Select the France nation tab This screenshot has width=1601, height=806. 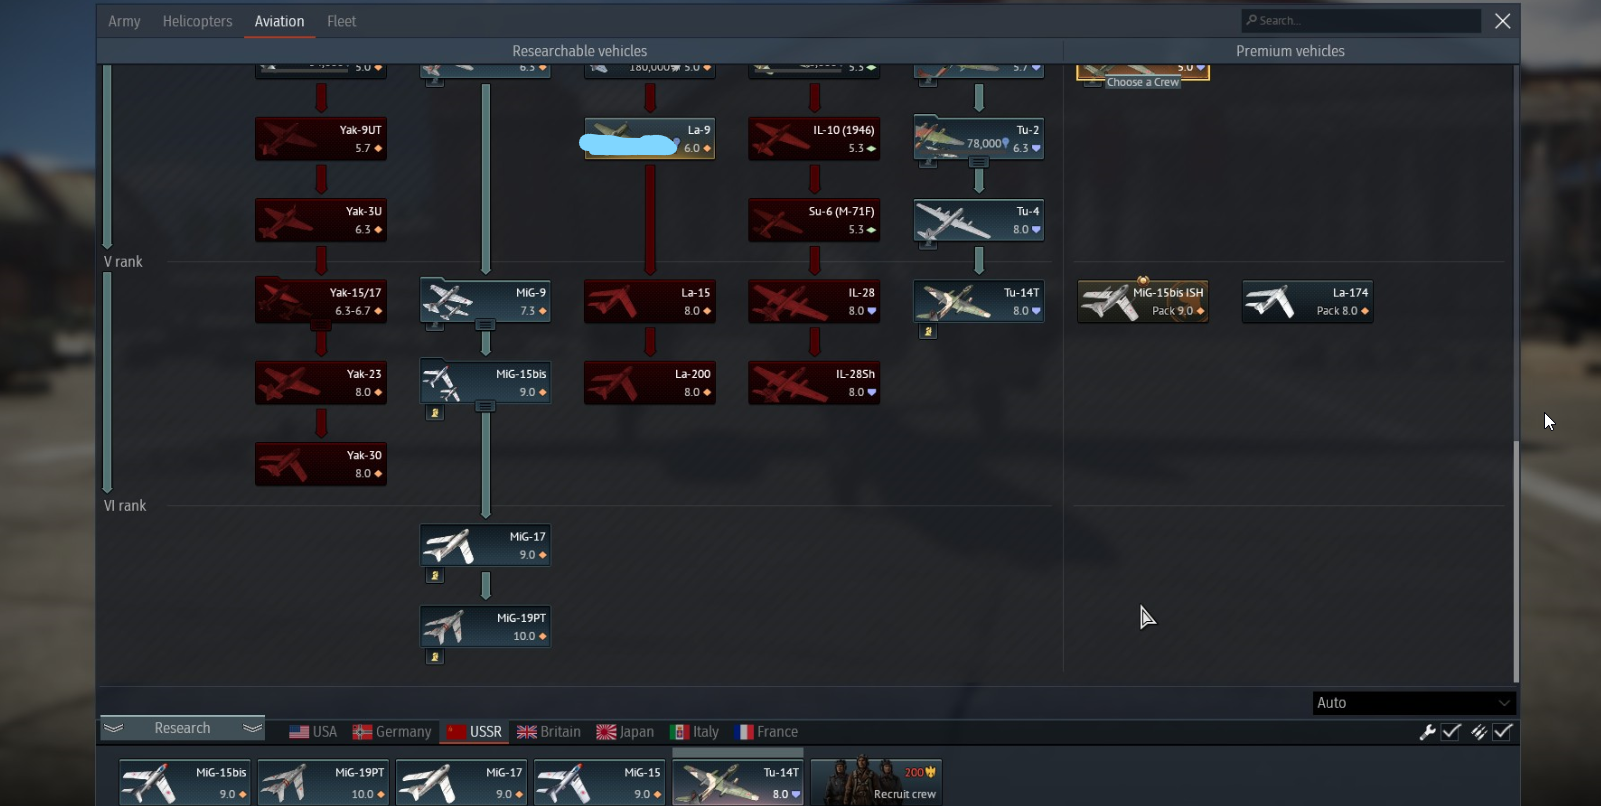pos(766,732)
